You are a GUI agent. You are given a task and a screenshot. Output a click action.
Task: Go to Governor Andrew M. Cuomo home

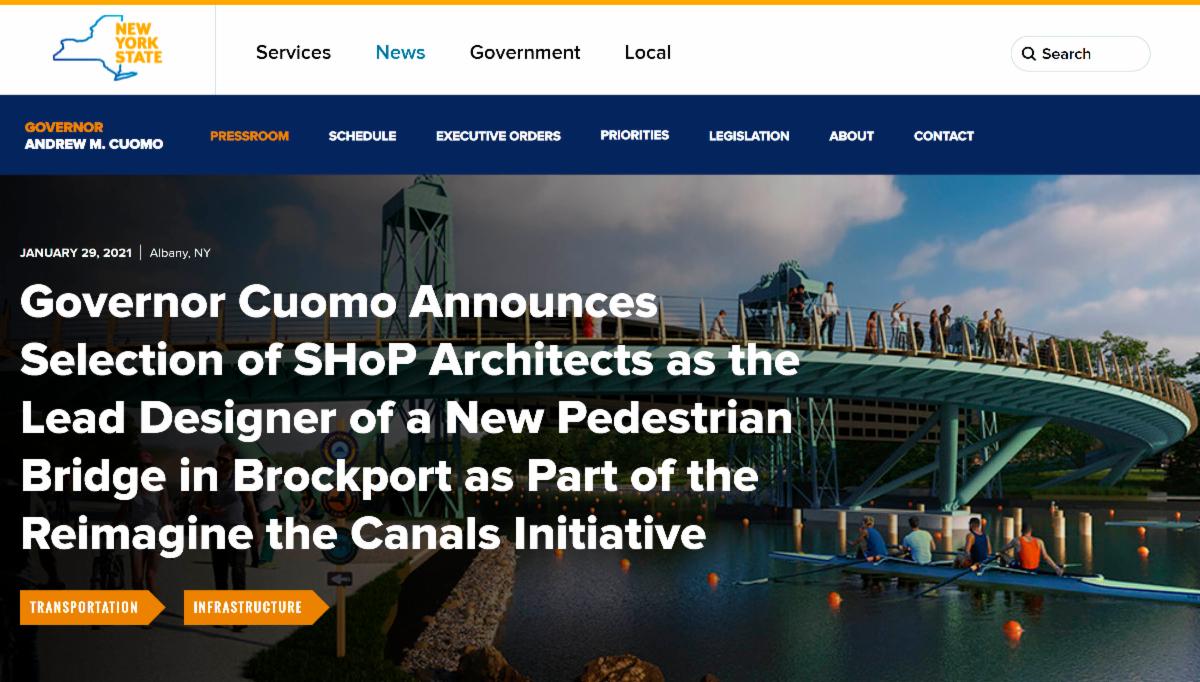94,136
